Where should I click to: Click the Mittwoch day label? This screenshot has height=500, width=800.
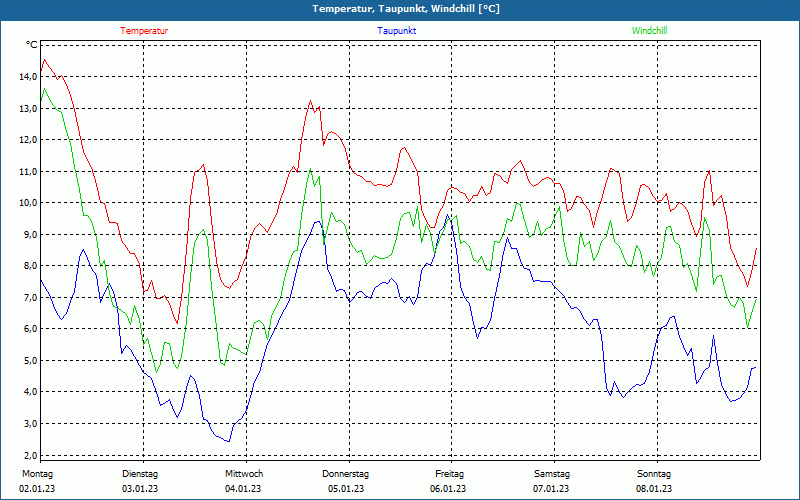click(244, 474)
